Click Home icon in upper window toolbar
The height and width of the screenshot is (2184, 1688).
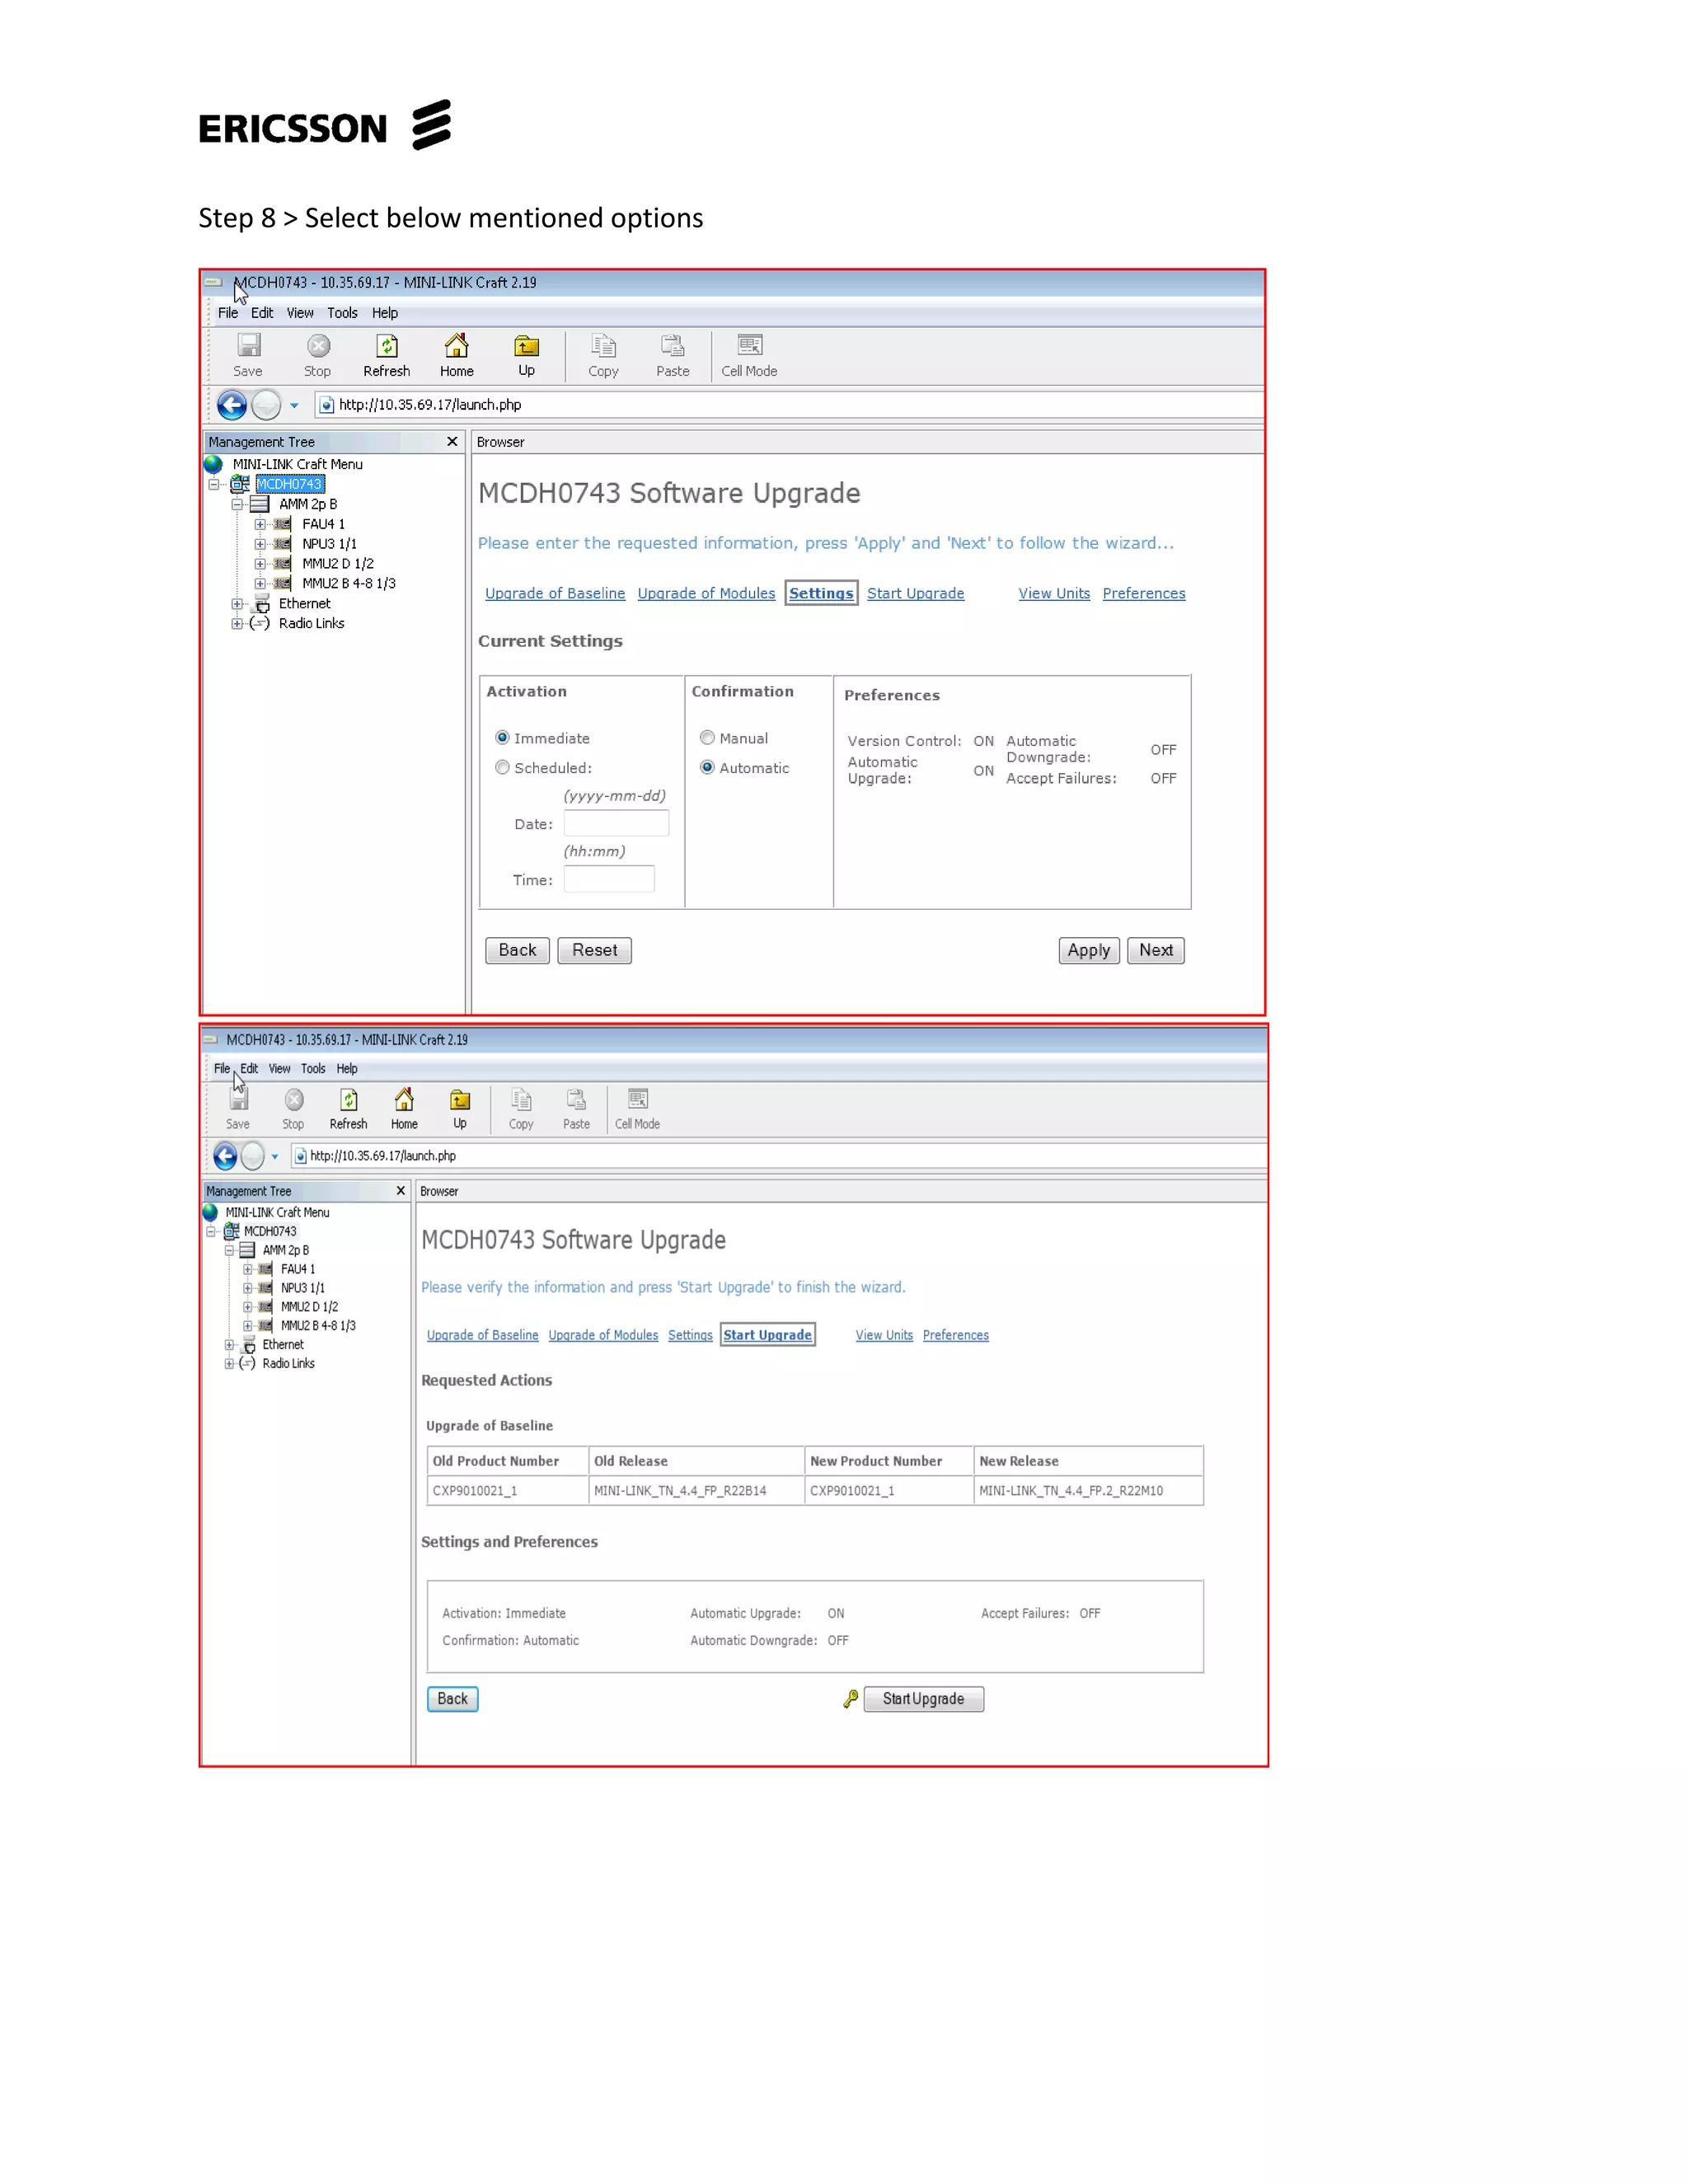(x=456, y=346)
